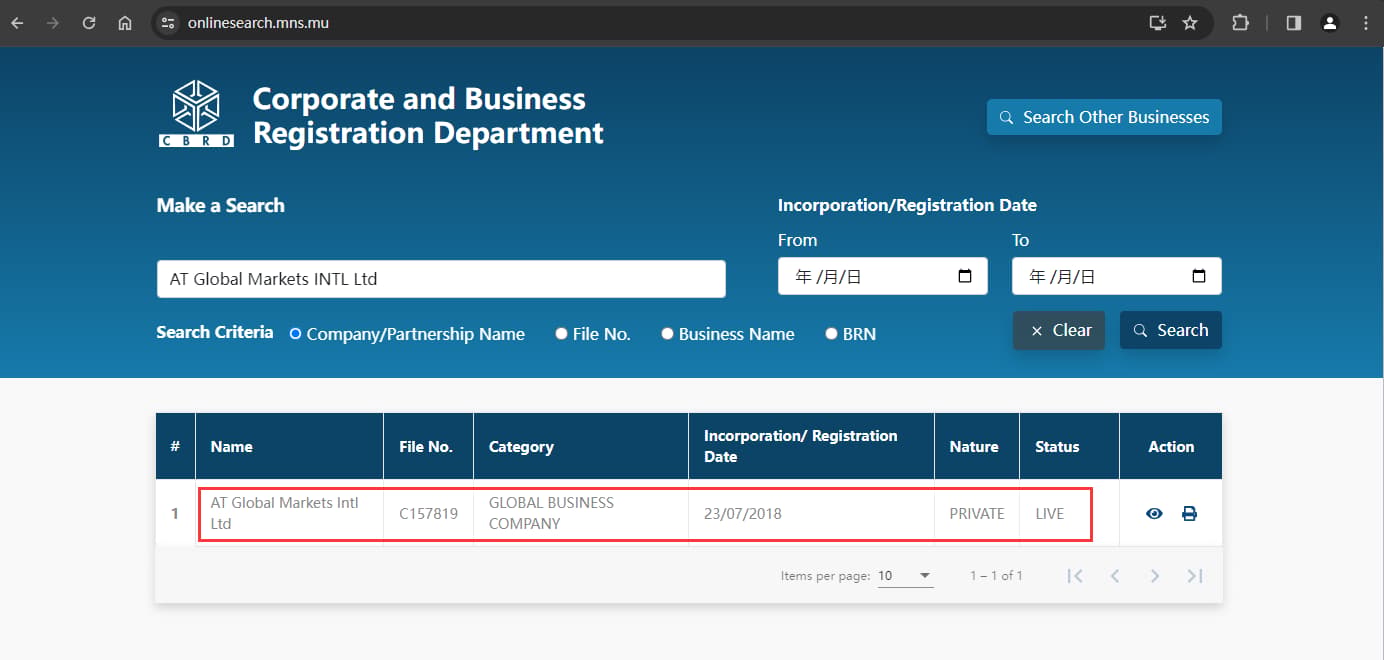Choose BRN as search criteria
The width and height of the screenshot is (1384, 660).
pyautogui.click(x=850, y=334)
